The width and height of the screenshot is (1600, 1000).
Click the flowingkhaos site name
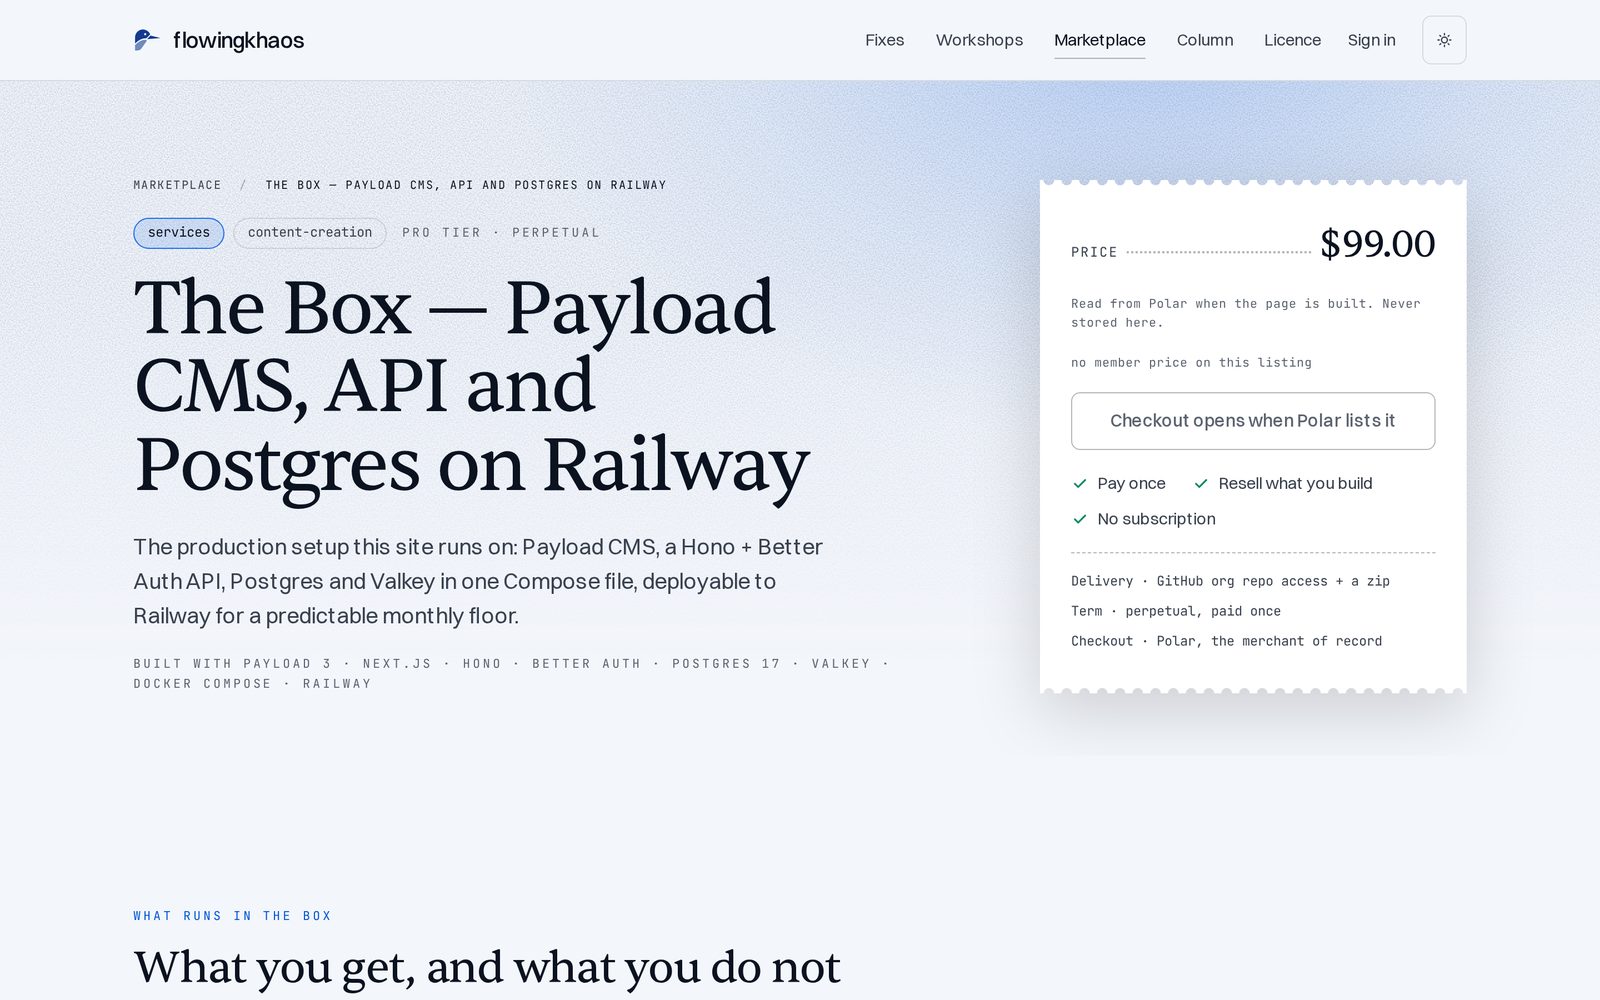click(238, 40)
